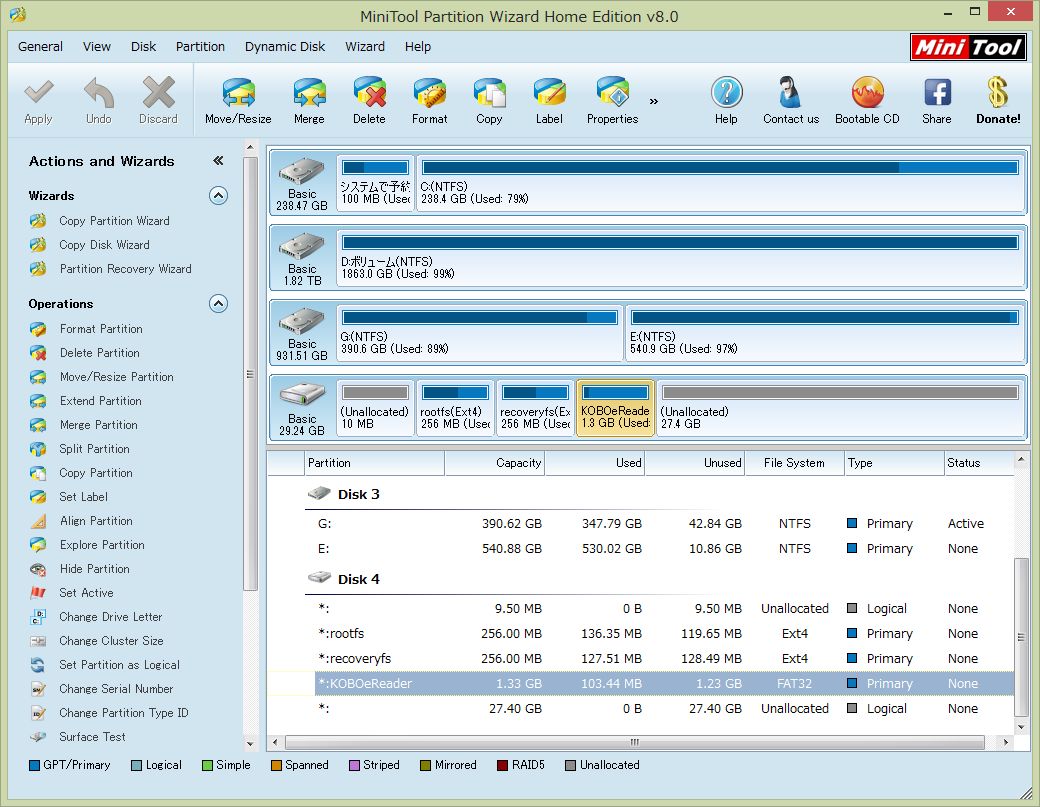Click Partition Recovery Wizard link

point(125,269)
